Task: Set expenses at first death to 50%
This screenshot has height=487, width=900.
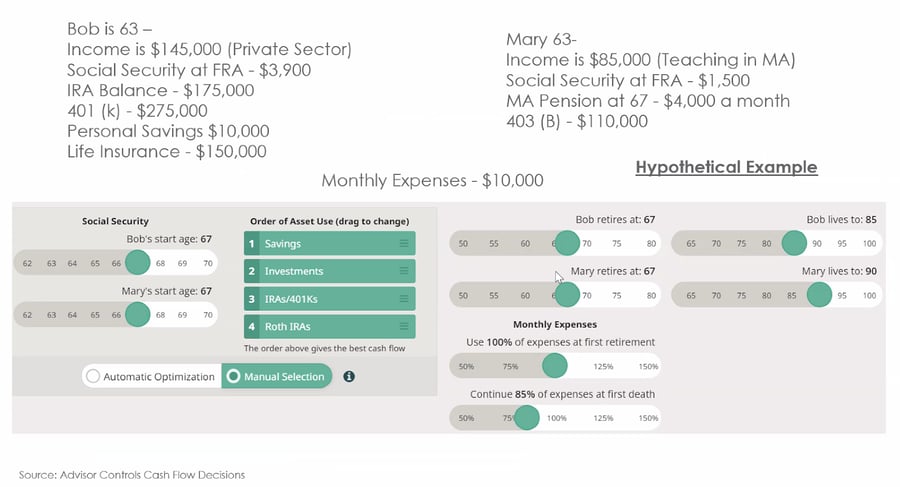Action: pyautogui.click(x=466, y=417)
